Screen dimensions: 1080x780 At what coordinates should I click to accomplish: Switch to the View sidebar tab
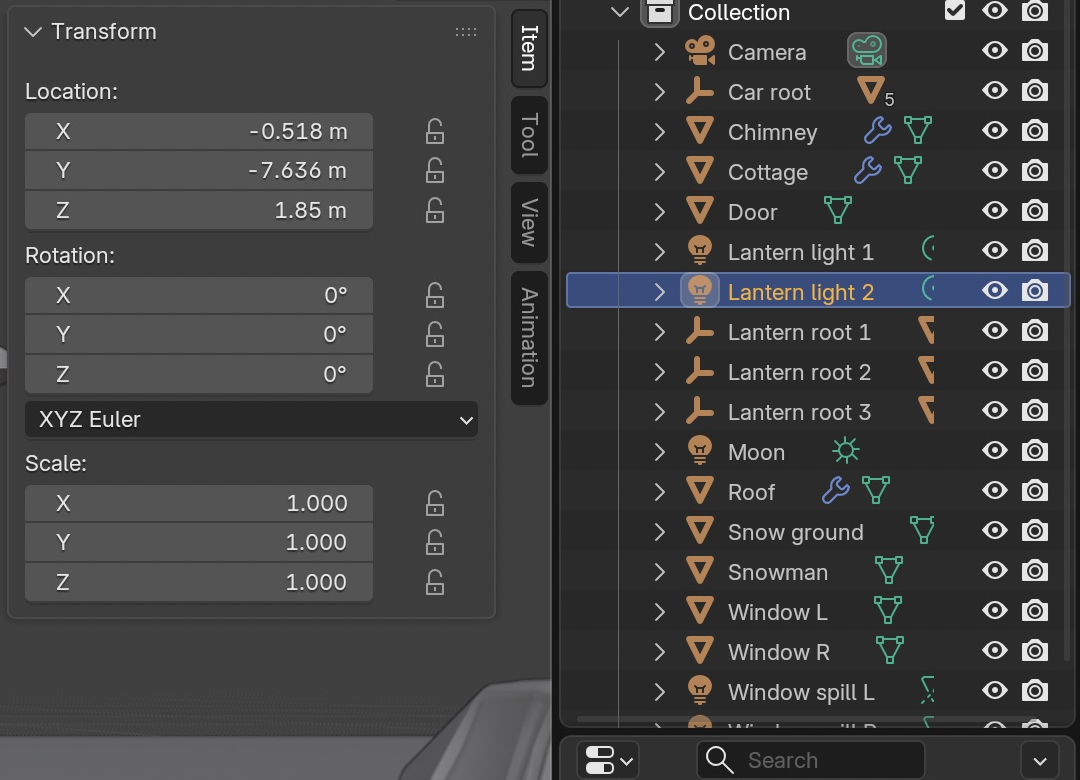[x=529, y=223]
